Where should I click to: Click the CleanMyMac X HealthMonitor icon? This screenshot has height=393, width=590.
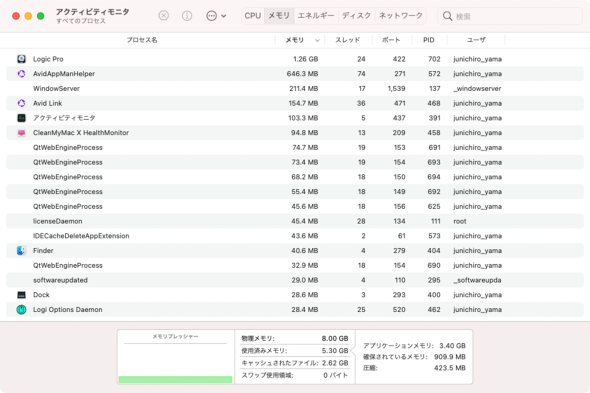coord(21,133)
